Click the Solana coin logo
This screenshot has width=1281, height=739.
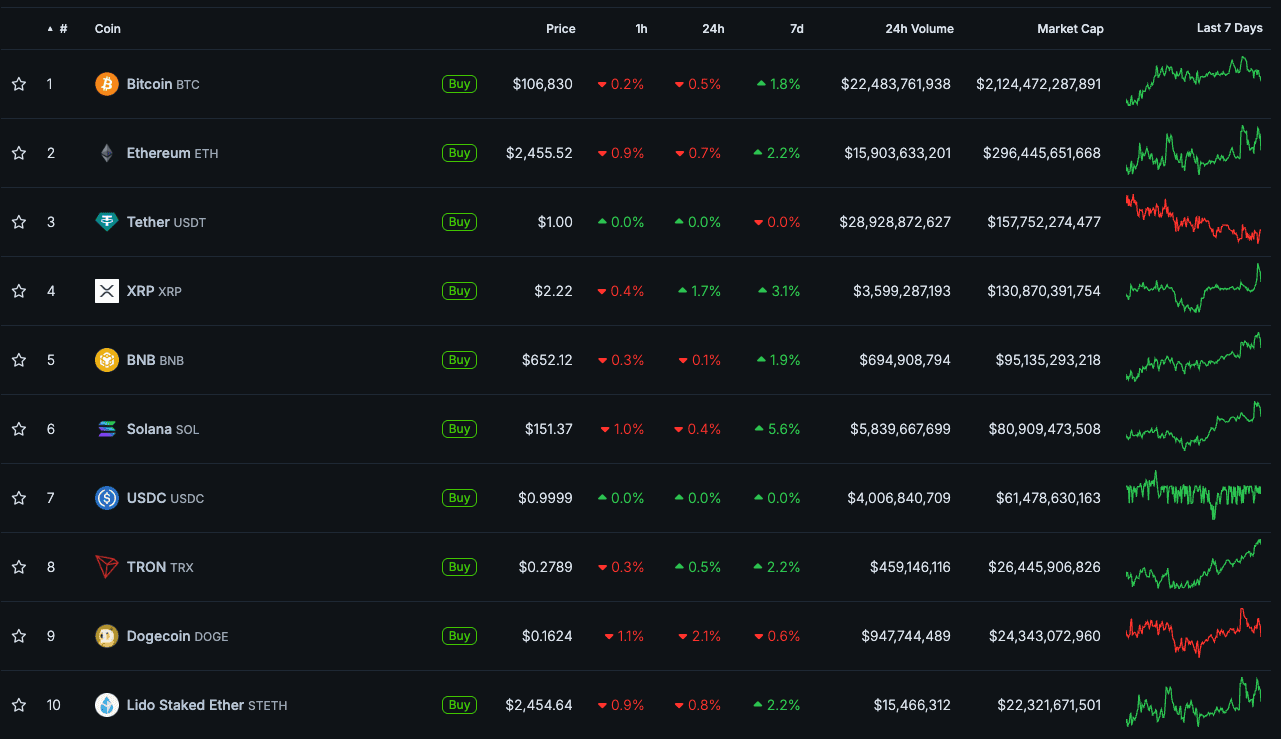(x=107, y=429)
